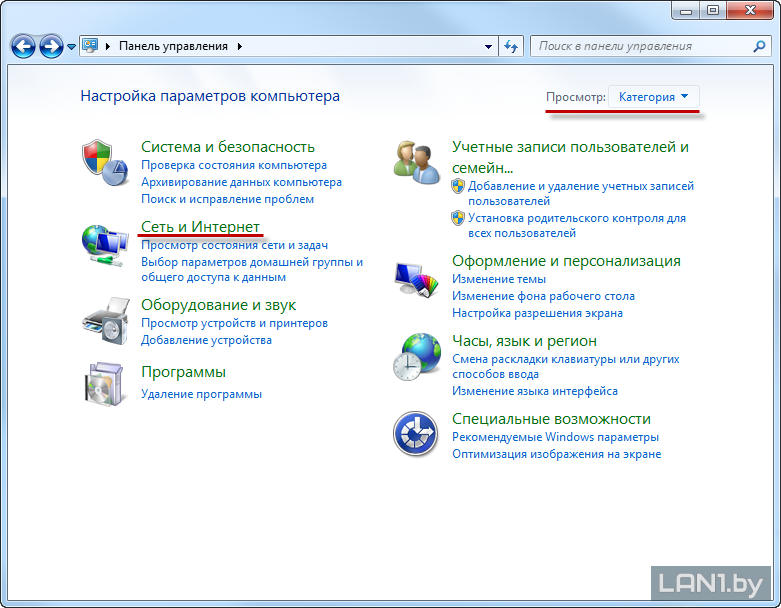
Task: Click the Network and Internet globe icon
Action: click(x=105, y=245)
